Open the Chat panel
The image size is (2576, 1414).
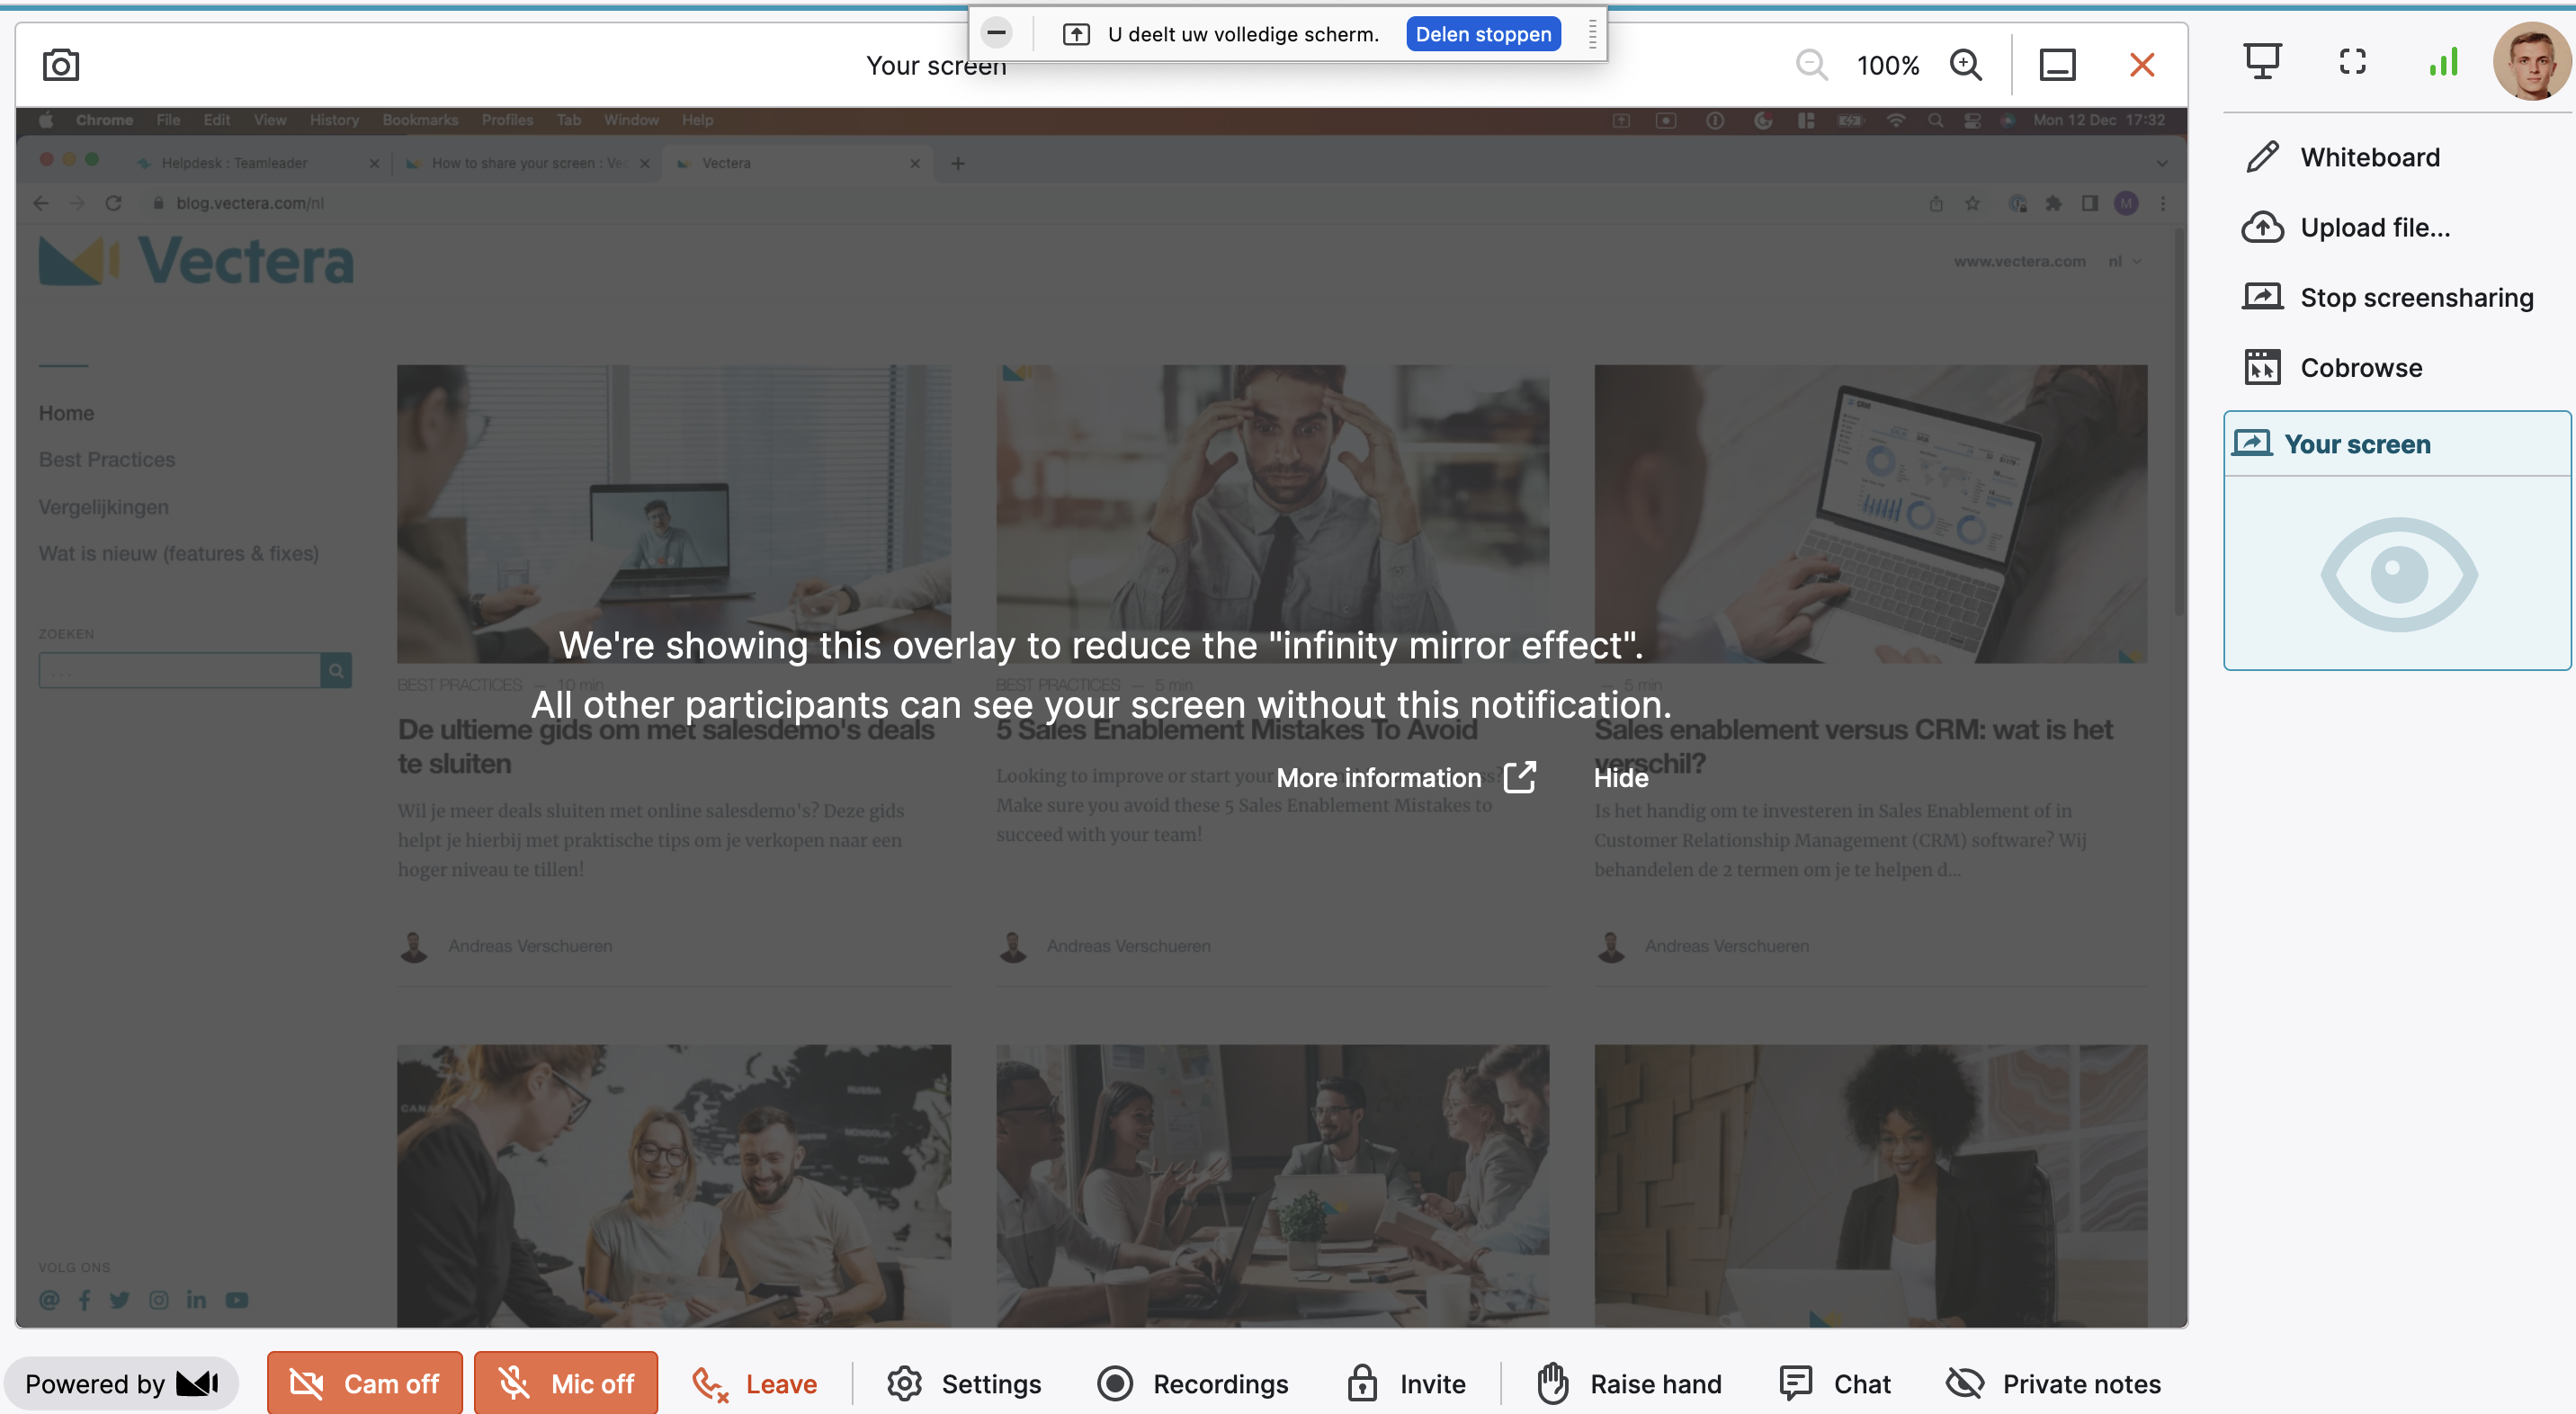tap(1835, 1383)
